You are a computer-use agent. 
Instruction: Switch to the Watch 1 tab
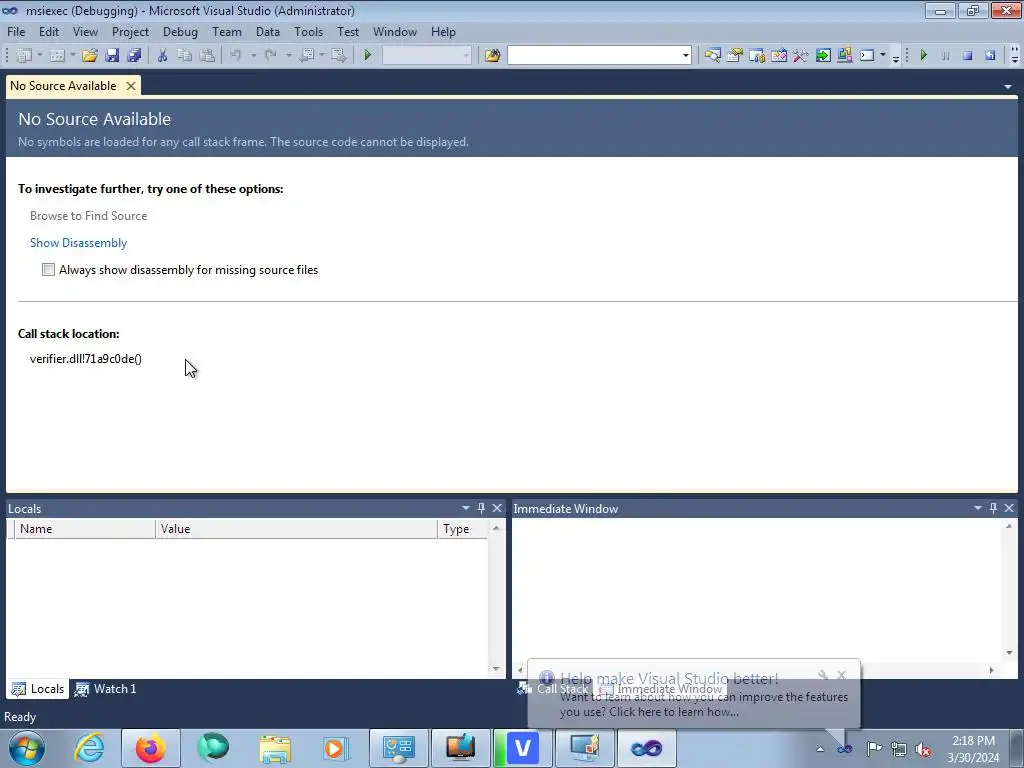click(x=106, y=689)
